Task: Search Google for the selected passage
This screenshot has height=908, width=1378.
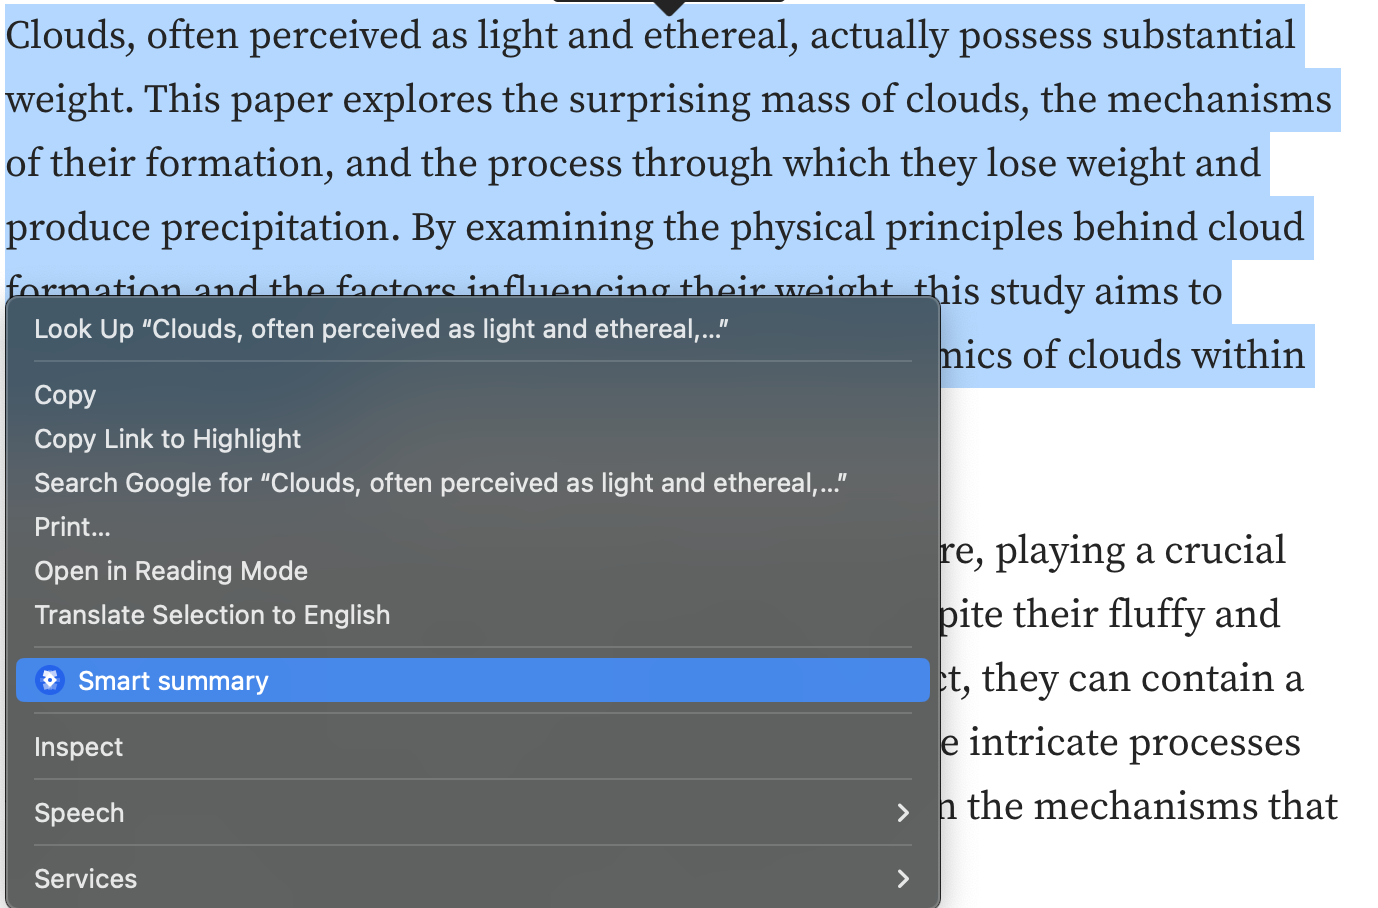Action: [440, 482]
